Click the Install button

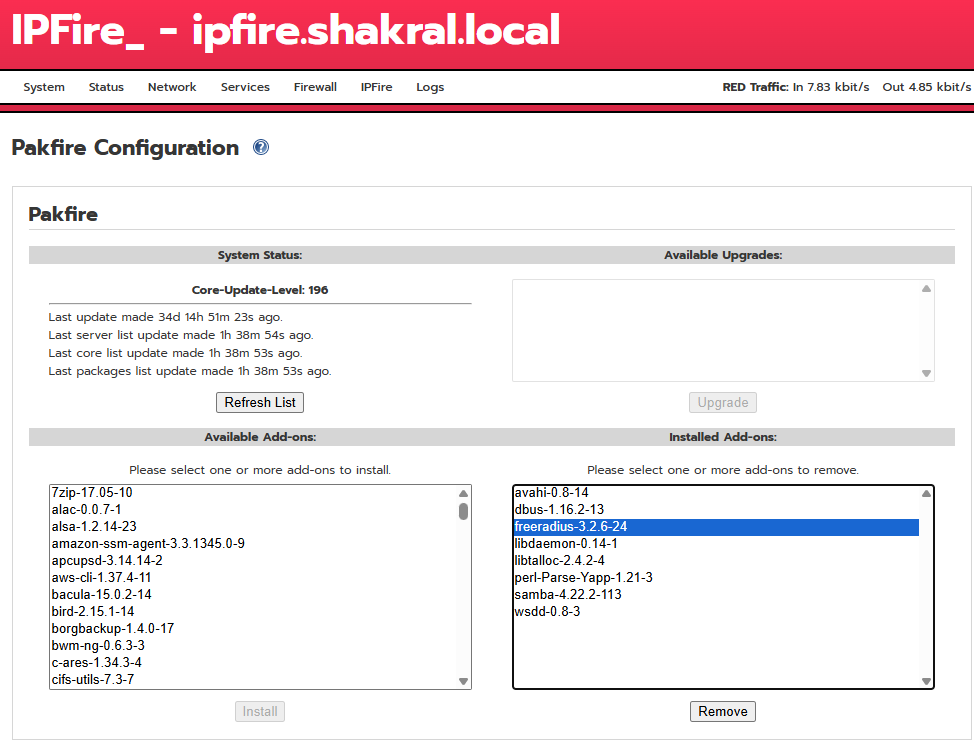[260, 712]
